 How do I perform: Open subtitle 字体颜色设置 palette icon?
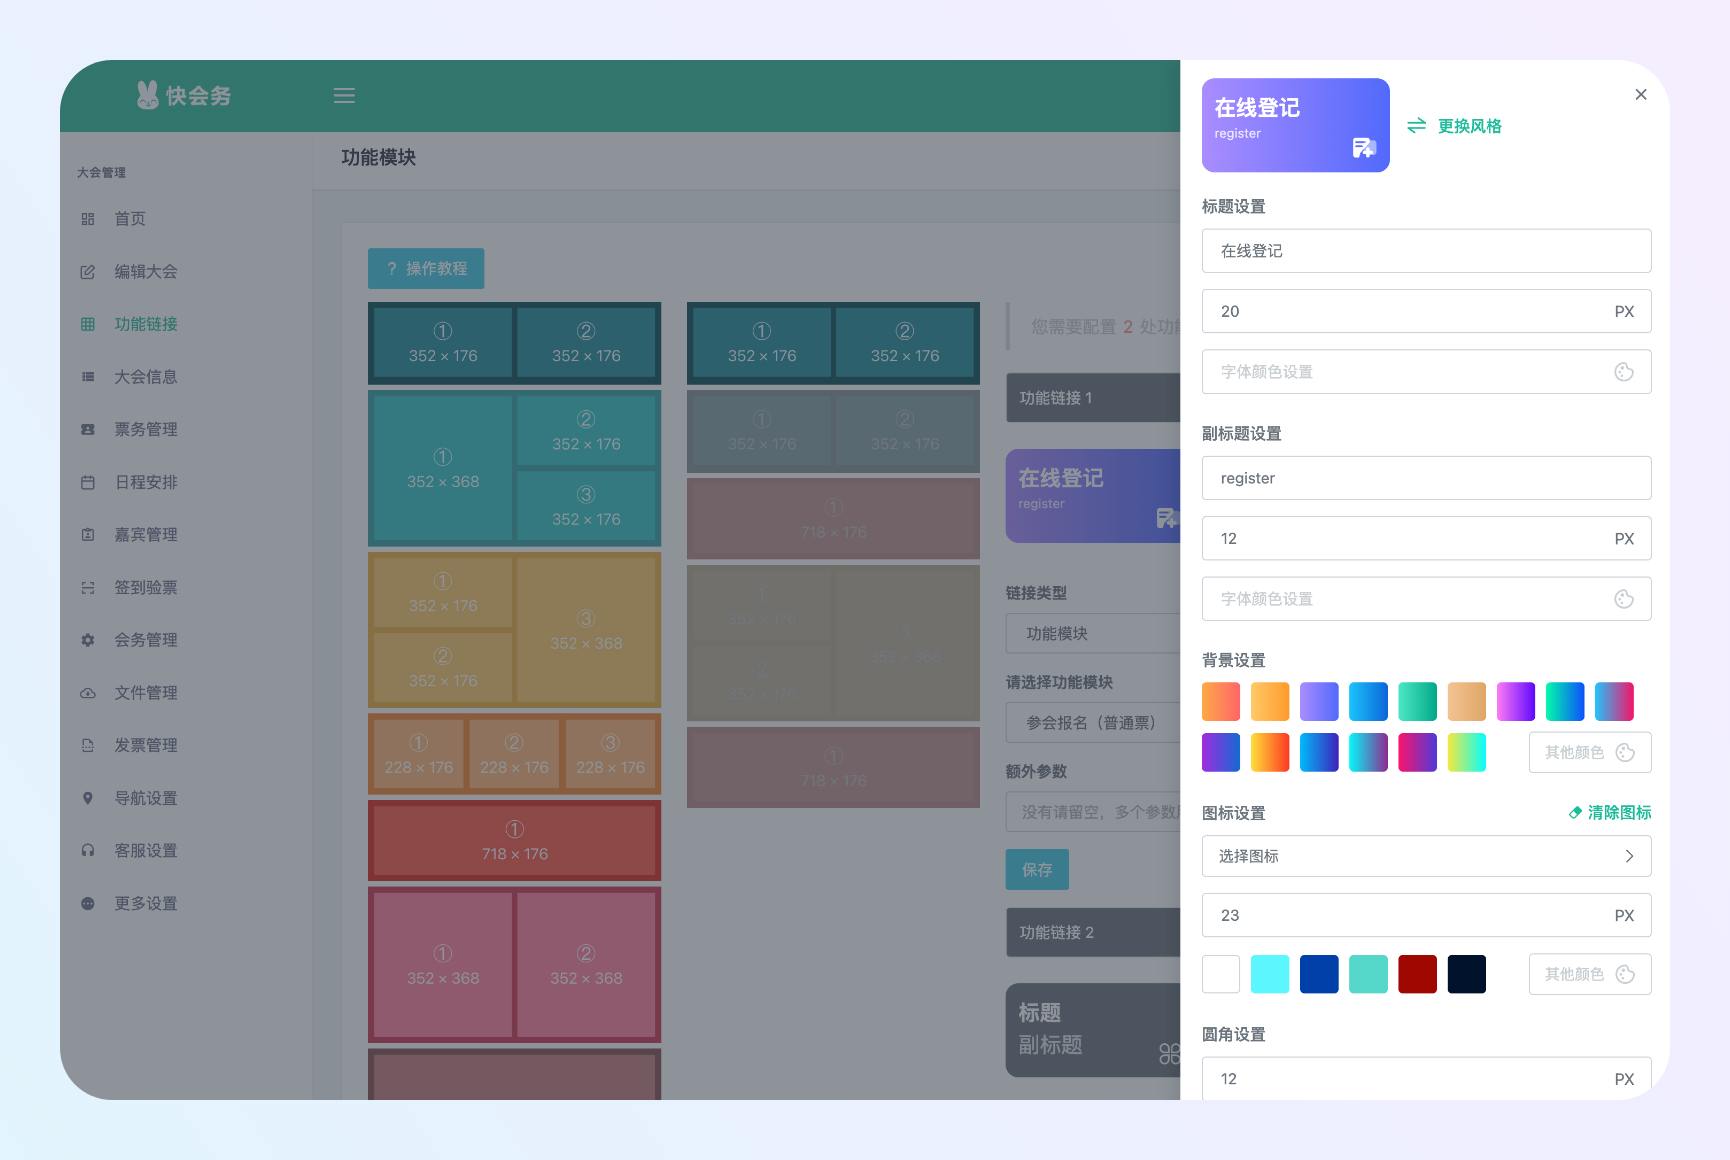click(1624, 599)
